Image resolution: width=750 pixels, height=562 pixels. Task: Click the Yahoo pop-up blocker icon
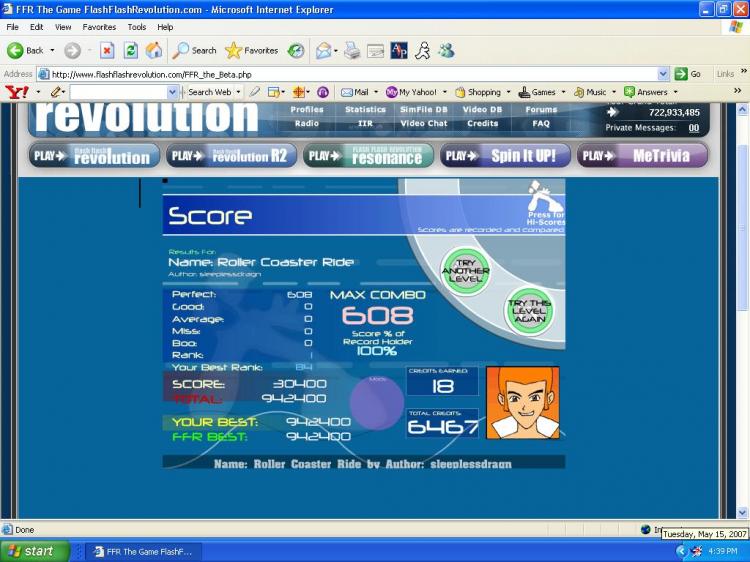click(x=274, y=92)
